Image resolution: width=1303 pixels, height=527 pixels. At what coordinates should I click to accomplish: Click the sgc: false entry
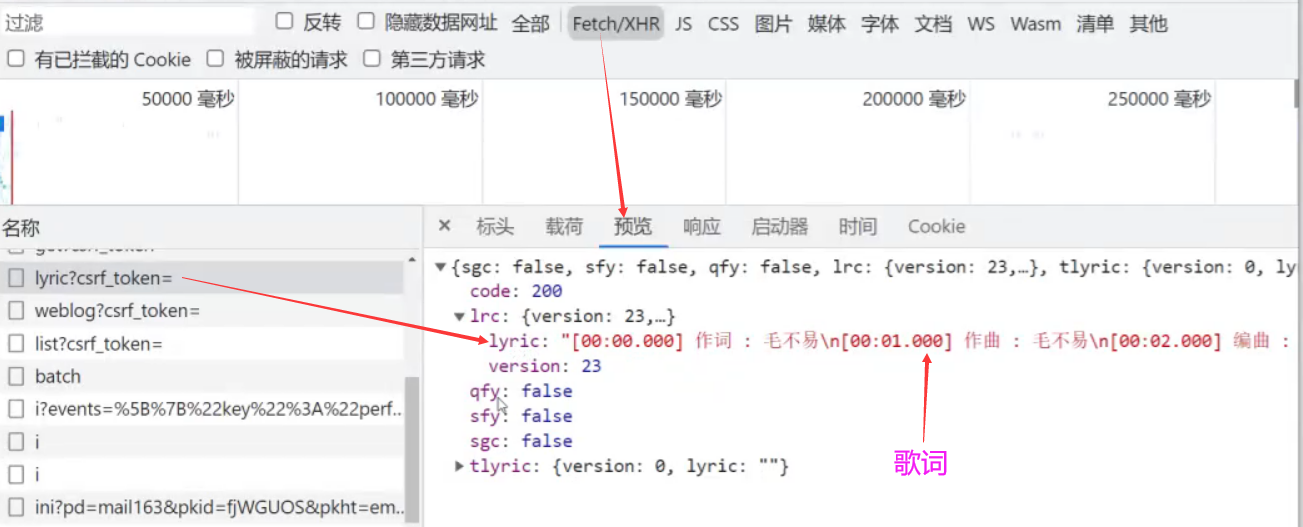point(521,441)
